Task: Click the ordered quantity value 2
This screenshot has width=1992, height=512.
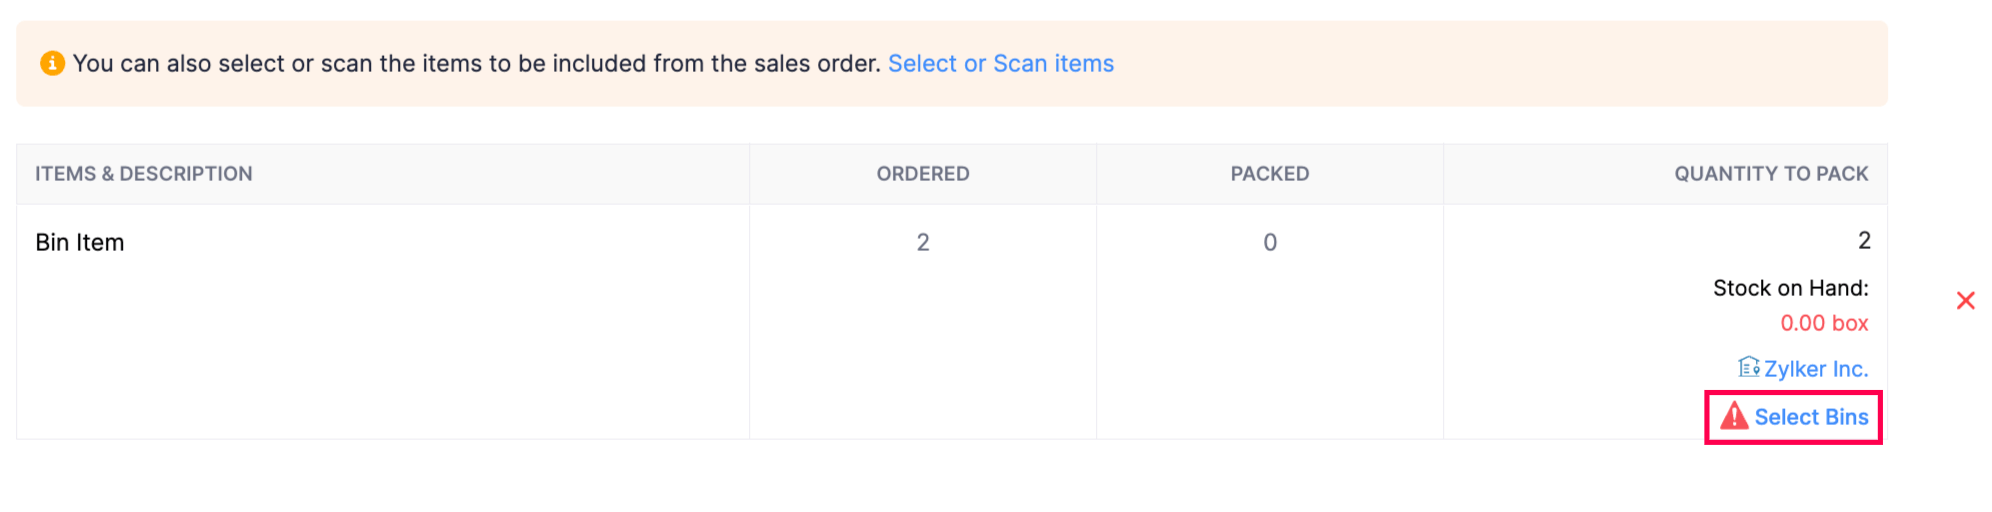Action: pyautogui.click(x=922, y=243)
